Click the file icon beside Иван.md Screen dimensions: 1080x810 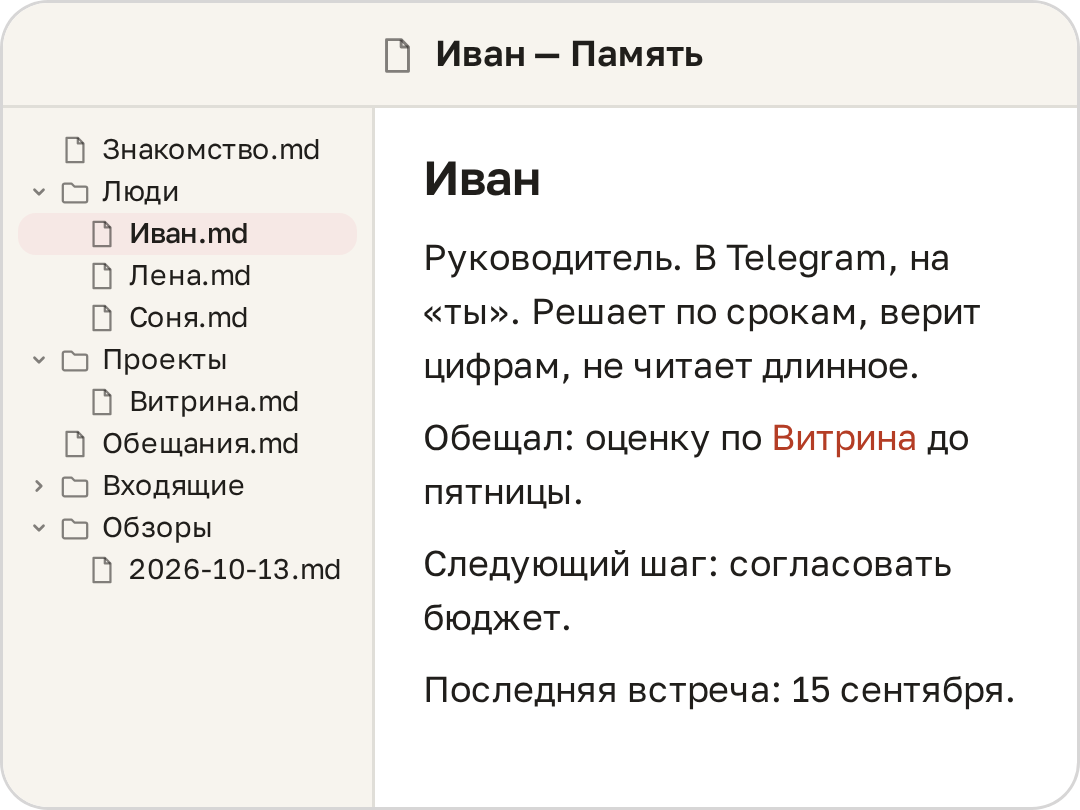[x=102, y=234]
